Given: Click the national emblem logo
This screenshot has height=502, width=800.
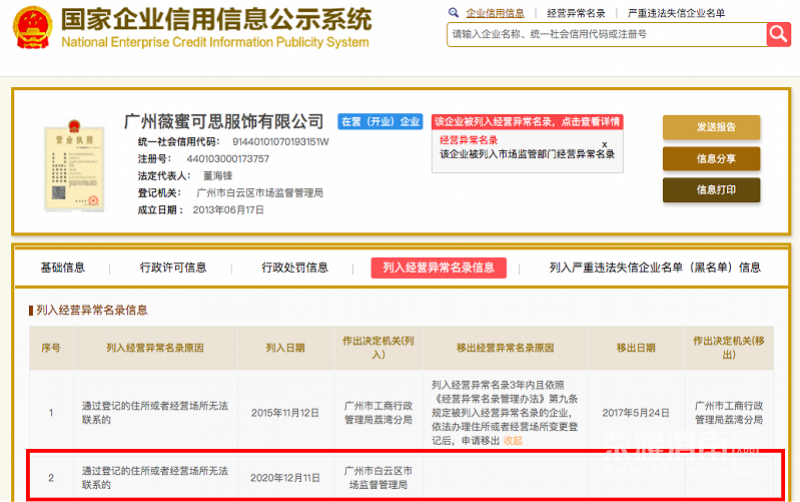Looking at the screenshot, I should (x=33, y=28).
